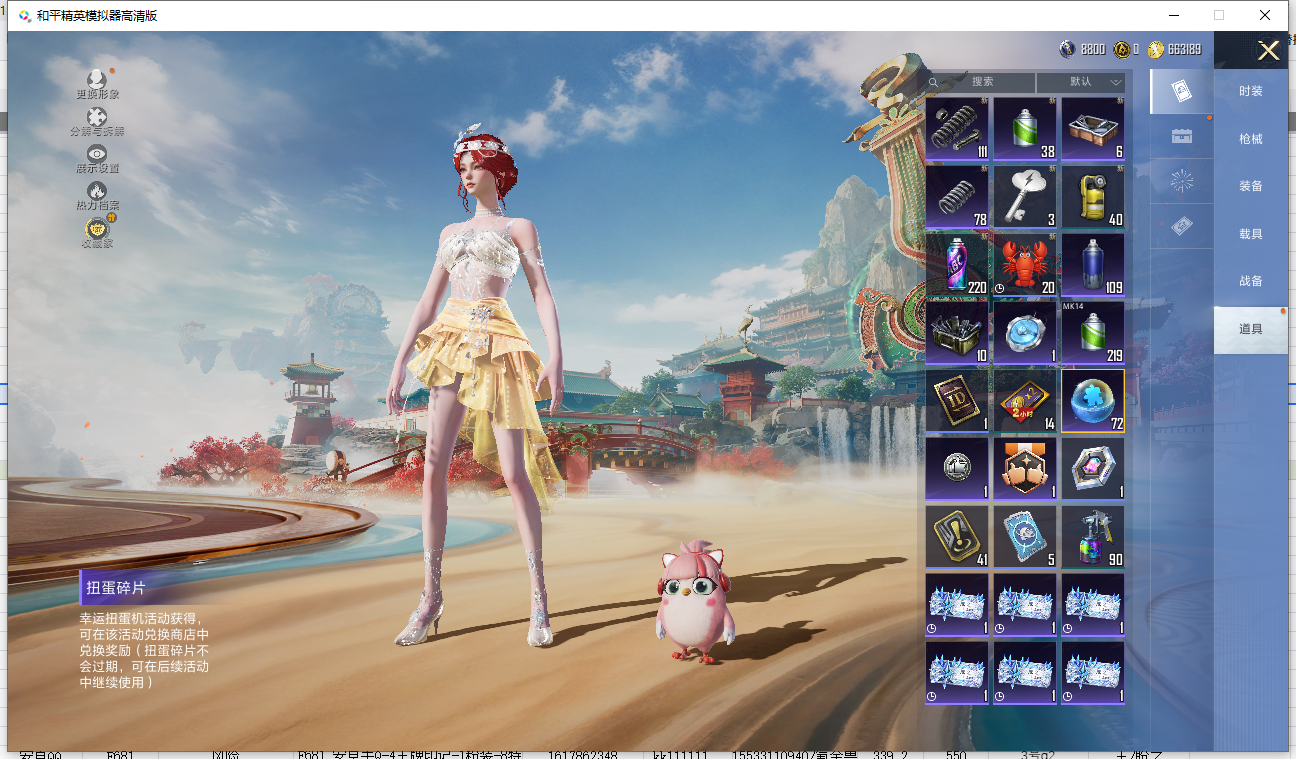Select the yellow canister item with count 40

point(1093,197)
